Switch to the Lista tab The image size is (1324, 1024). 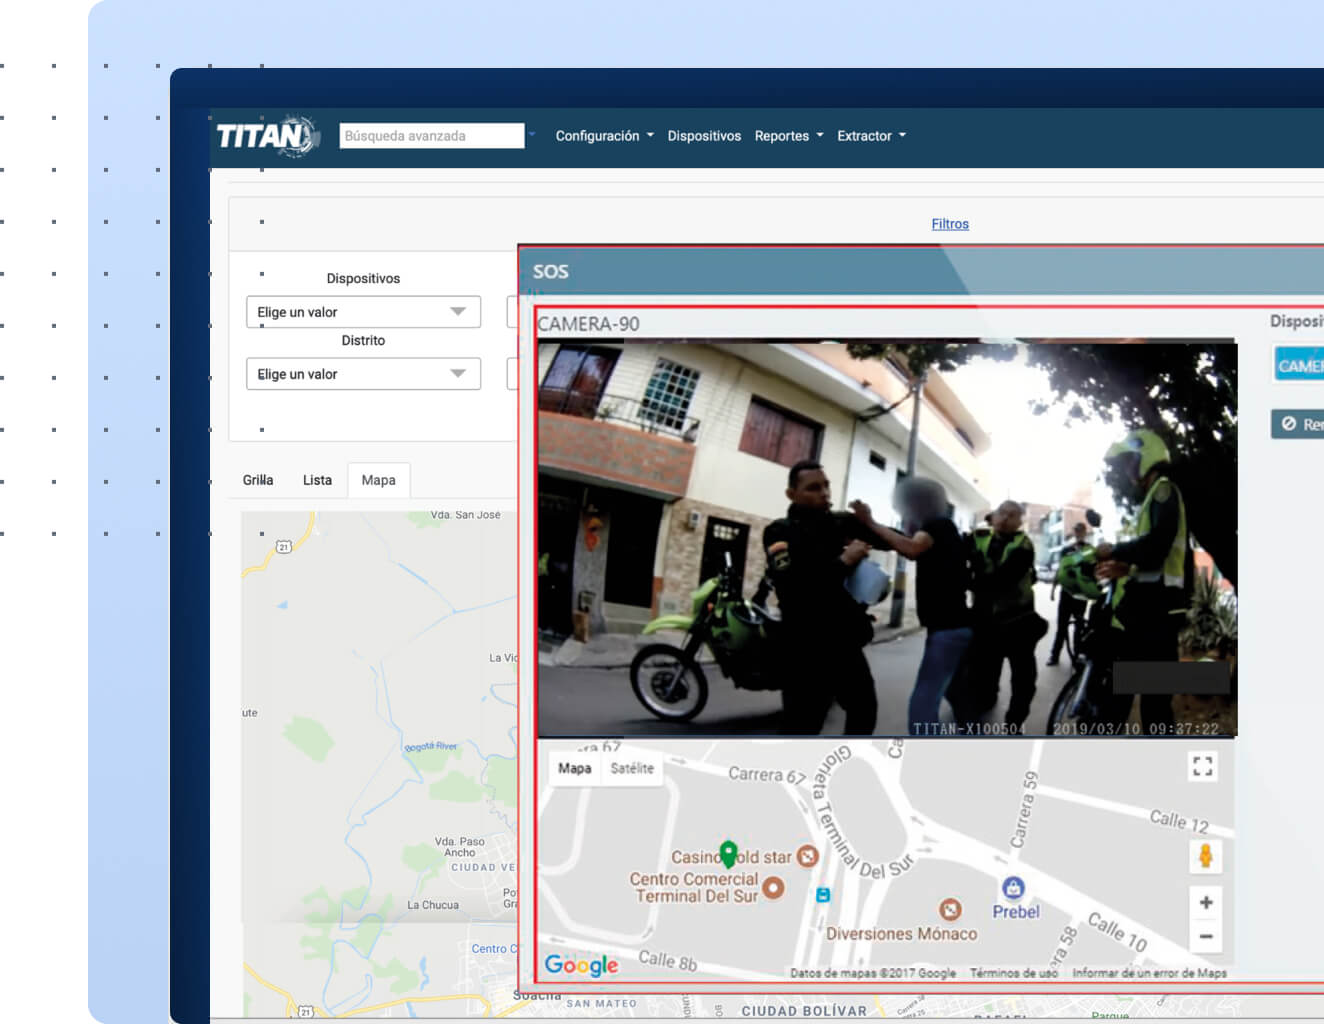[317, 480]
